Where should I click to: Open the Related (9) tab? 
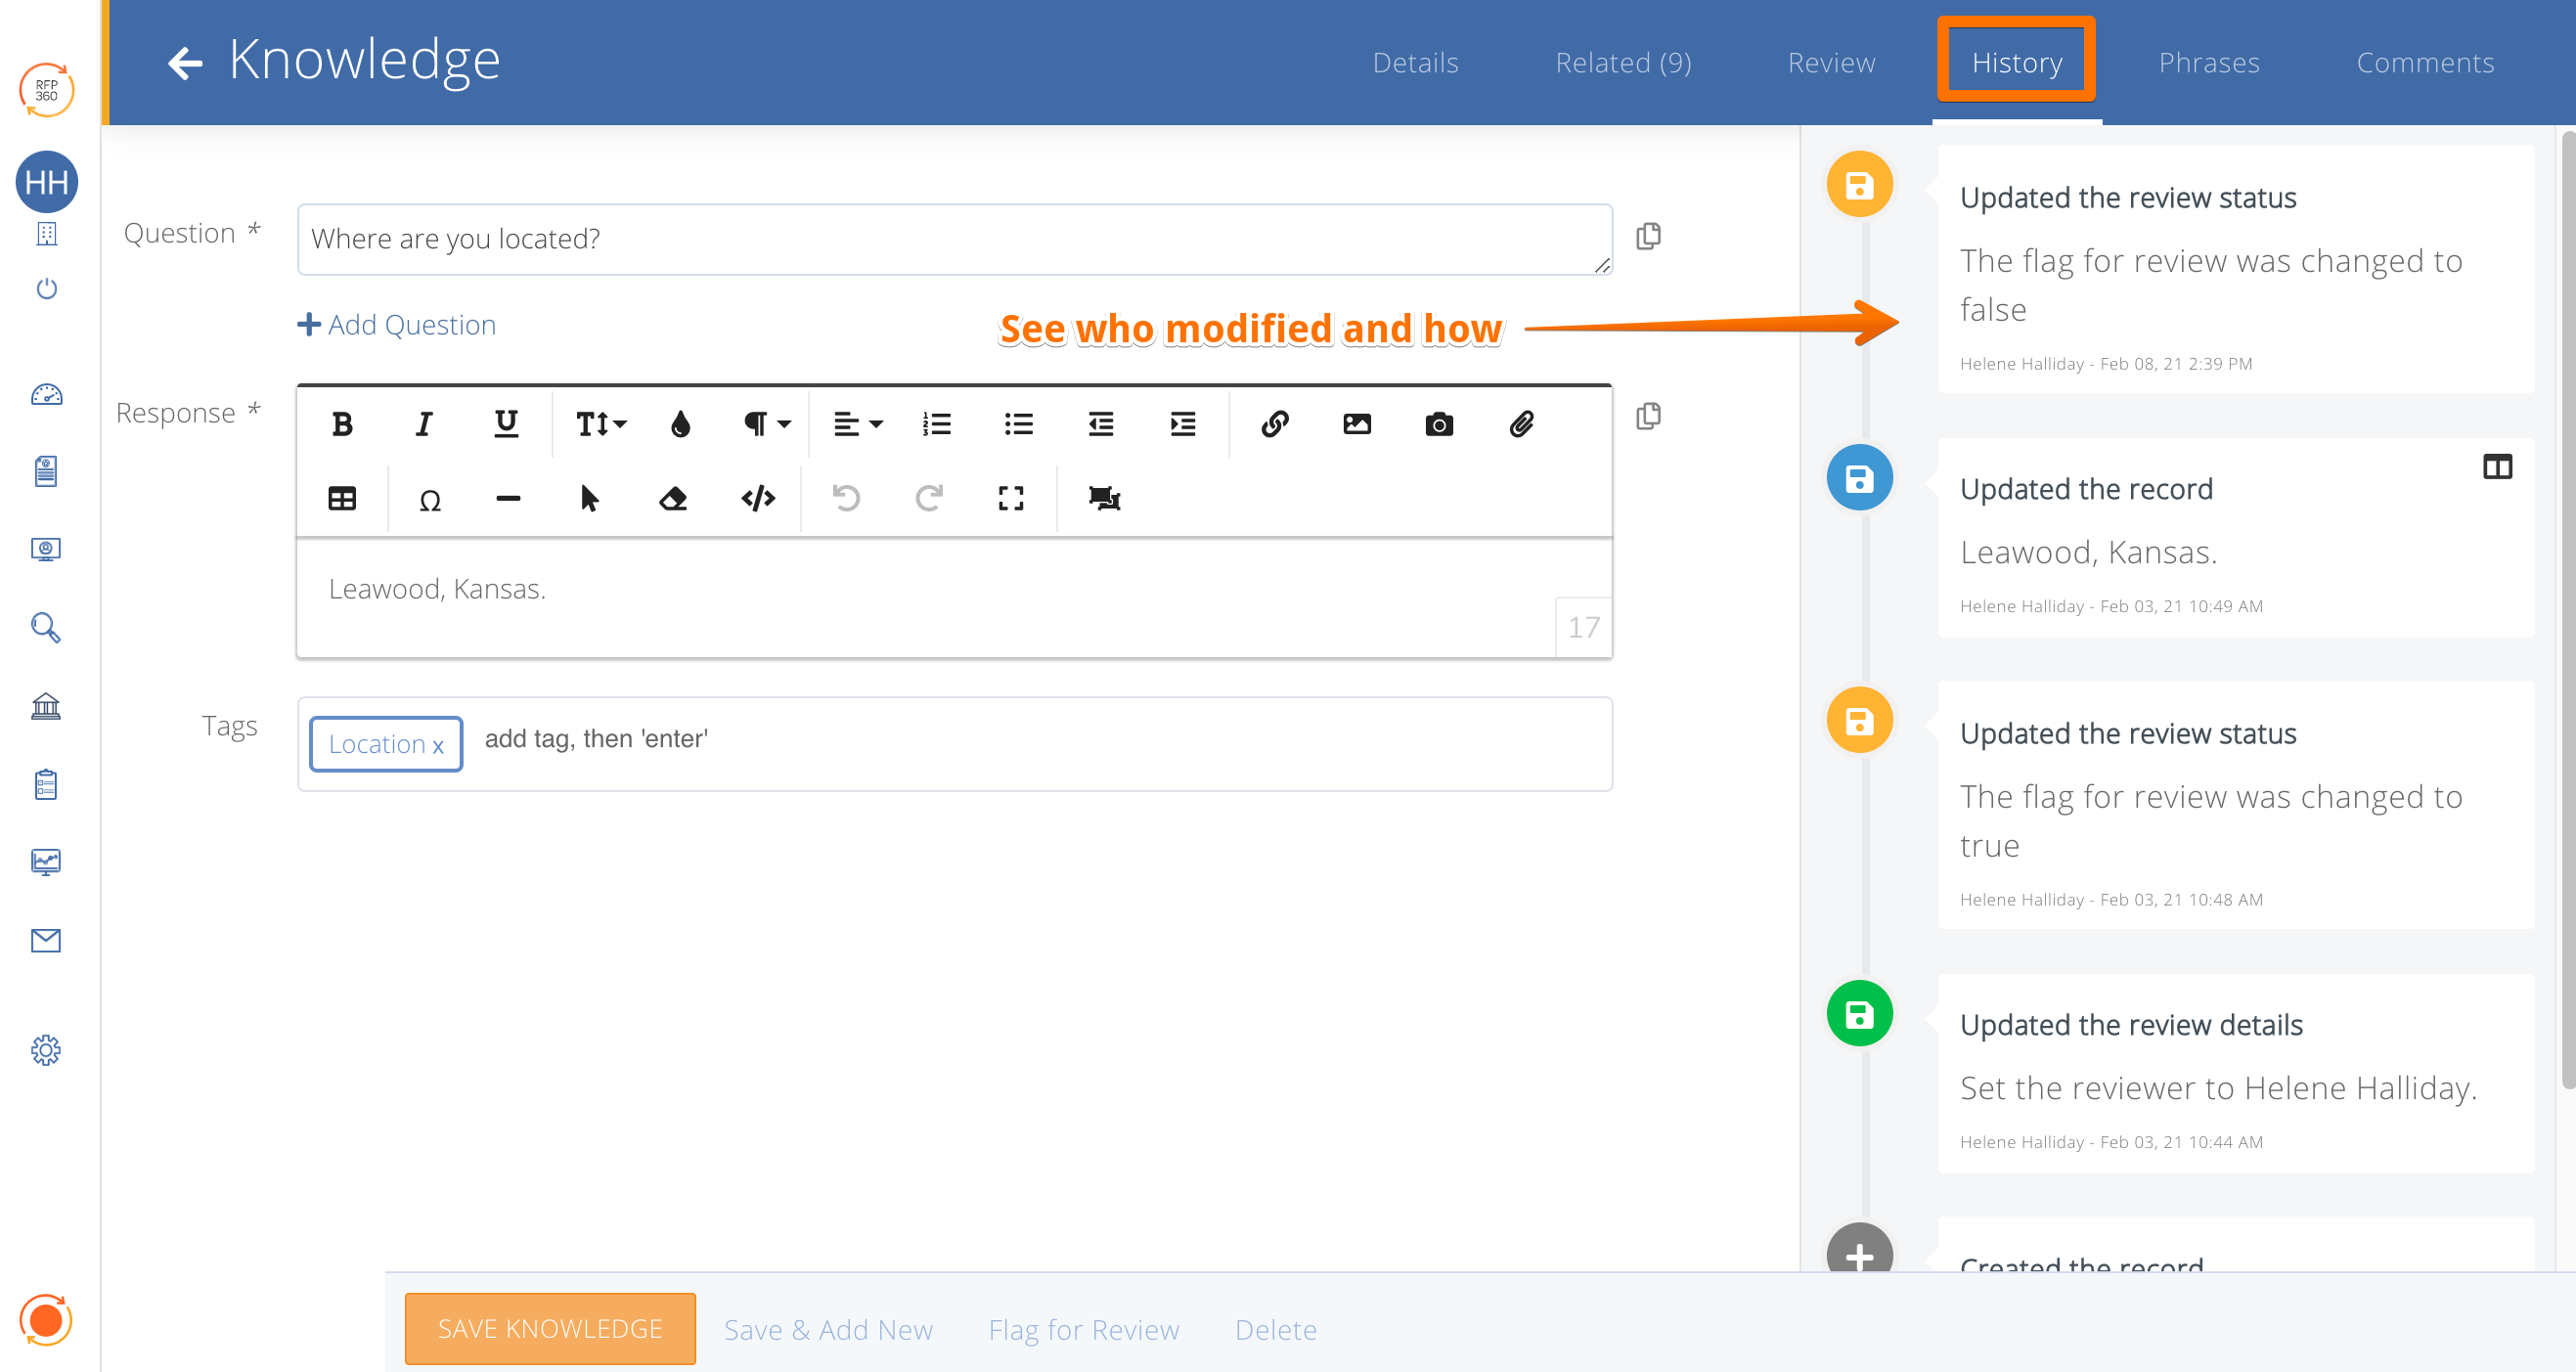coord(1623,62)
